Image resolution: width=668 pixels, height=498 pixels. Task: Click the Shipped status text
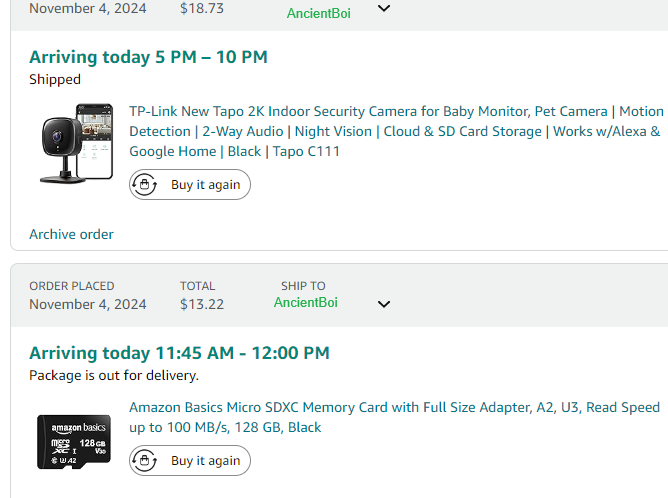click(55, 79)
